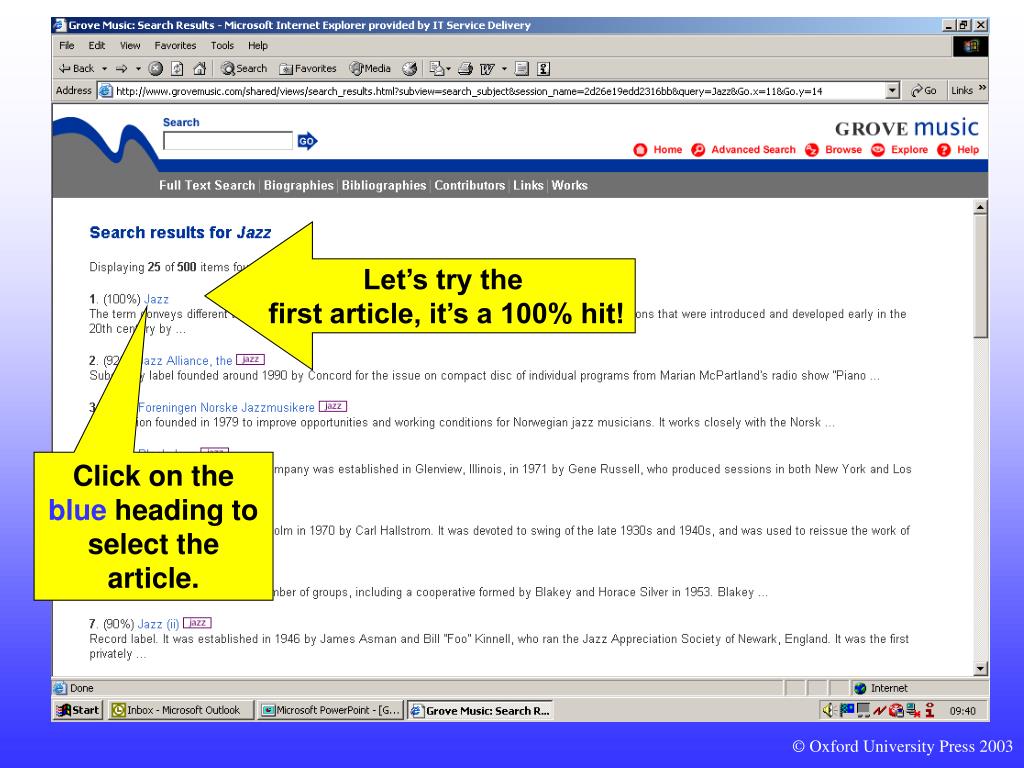Open the Help menu in the menu bar
The height and width of the screenshot is (768, 1024).
[258, 46]
